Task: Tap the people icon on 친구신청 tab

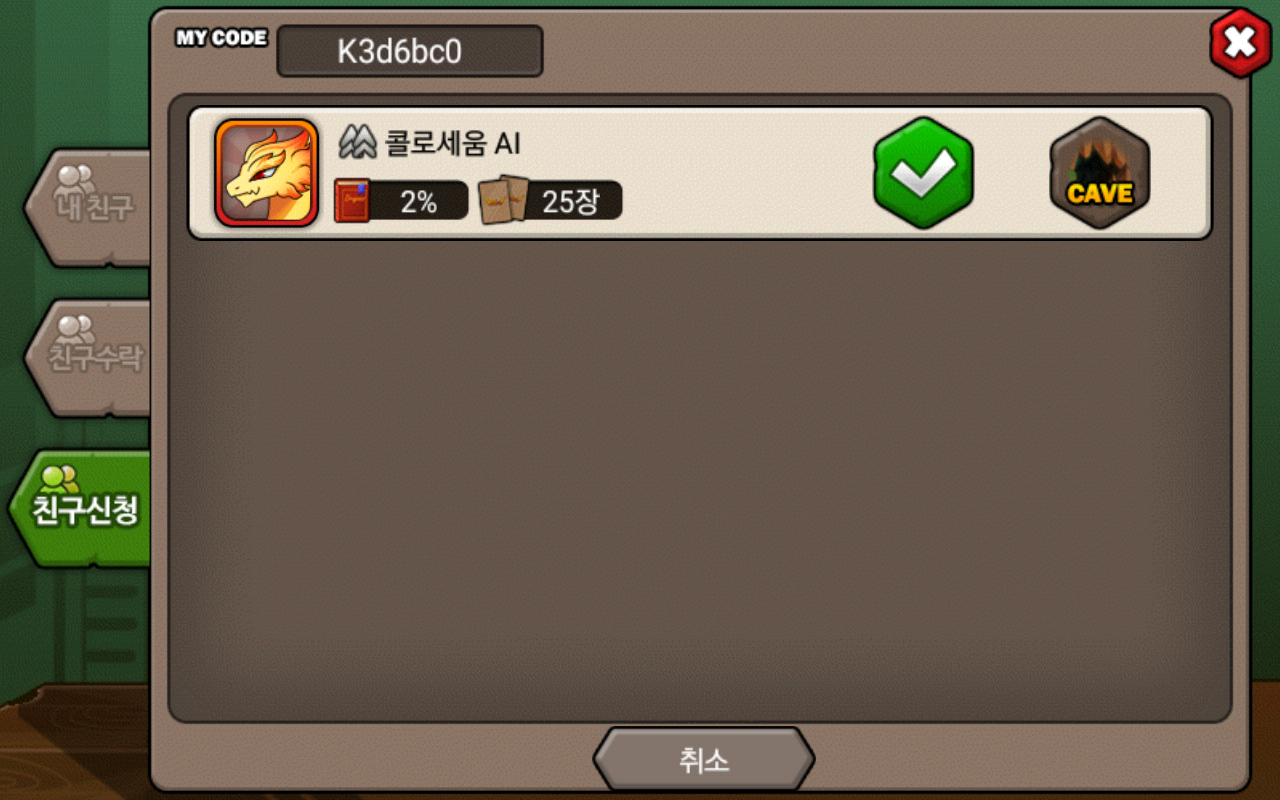Action: click(60, 479)
